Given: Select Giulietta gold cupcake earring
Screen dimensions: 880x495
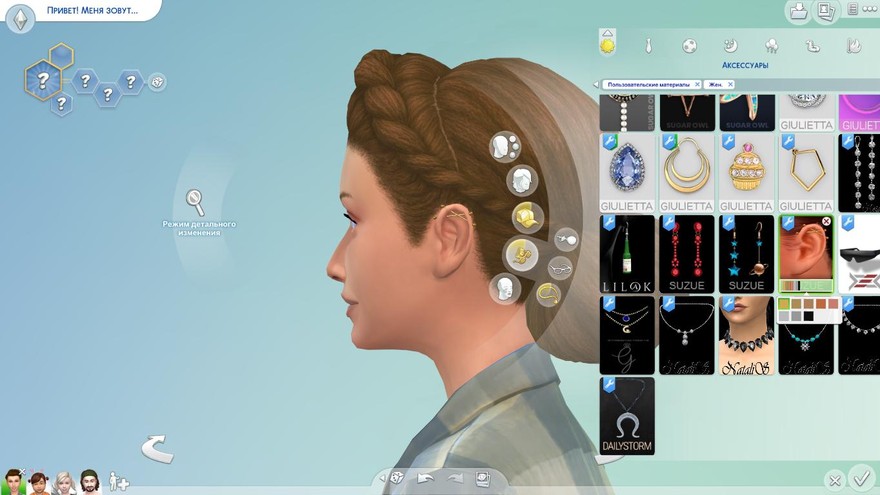Looking at the screenshot, I should click(x=746, y=173).
